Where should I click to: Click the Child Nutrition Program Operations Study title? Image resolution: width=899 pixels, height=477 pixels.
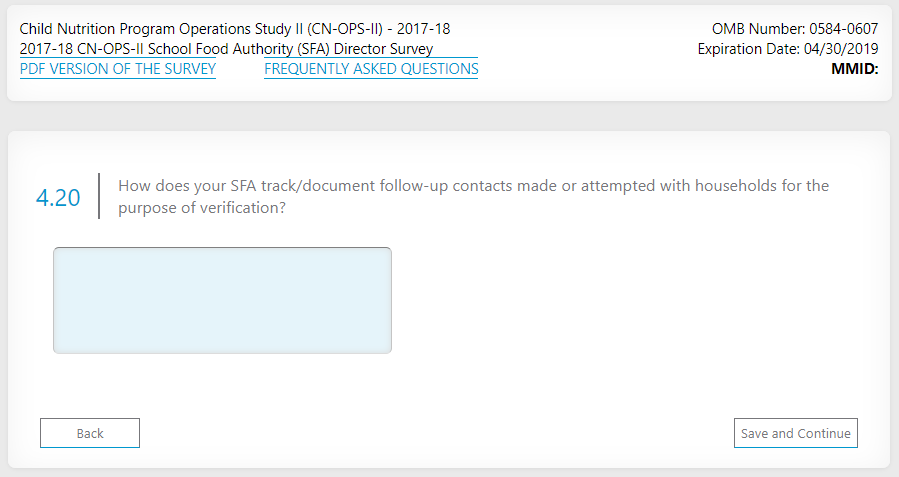pyautogui.click(x=235, y=29)
